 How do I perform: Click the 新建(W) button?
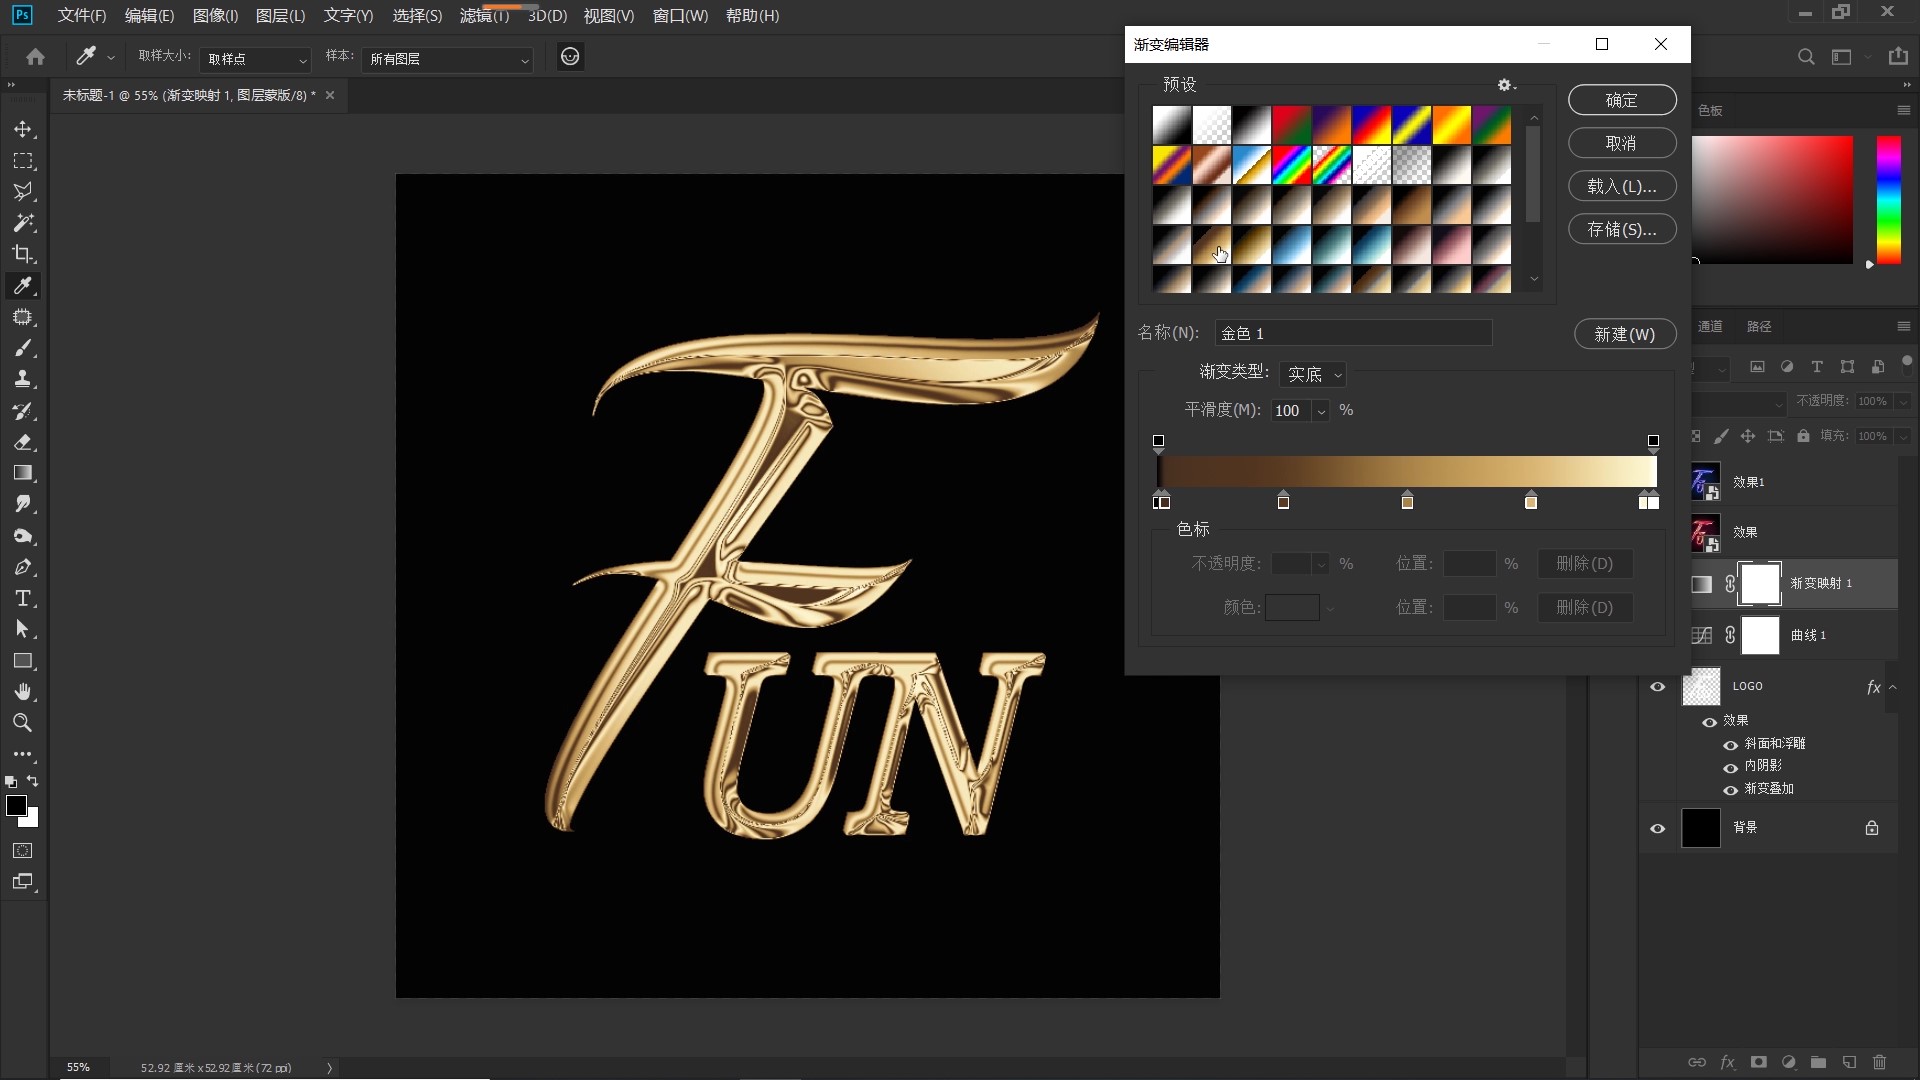(x=1624, y=334)
